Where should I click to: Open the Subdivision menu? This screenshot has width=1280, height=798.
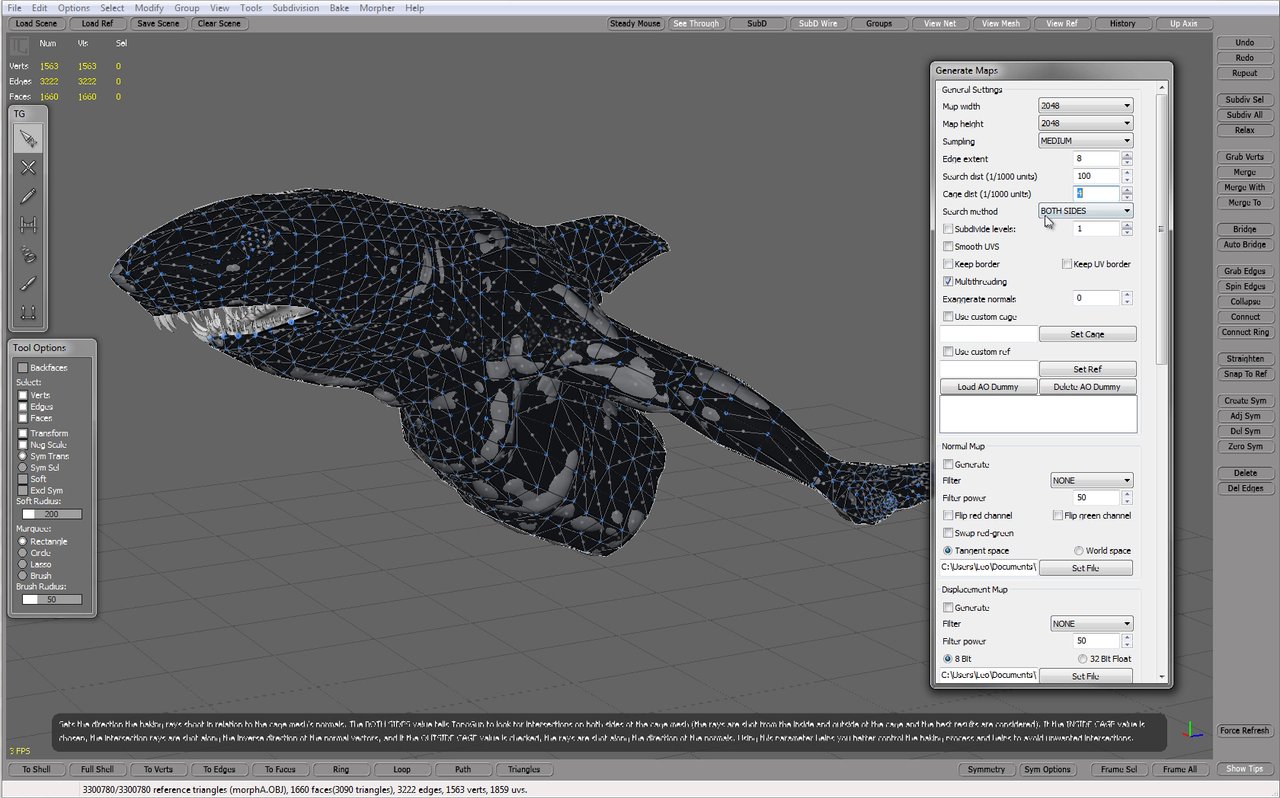(x=295, y=8)
